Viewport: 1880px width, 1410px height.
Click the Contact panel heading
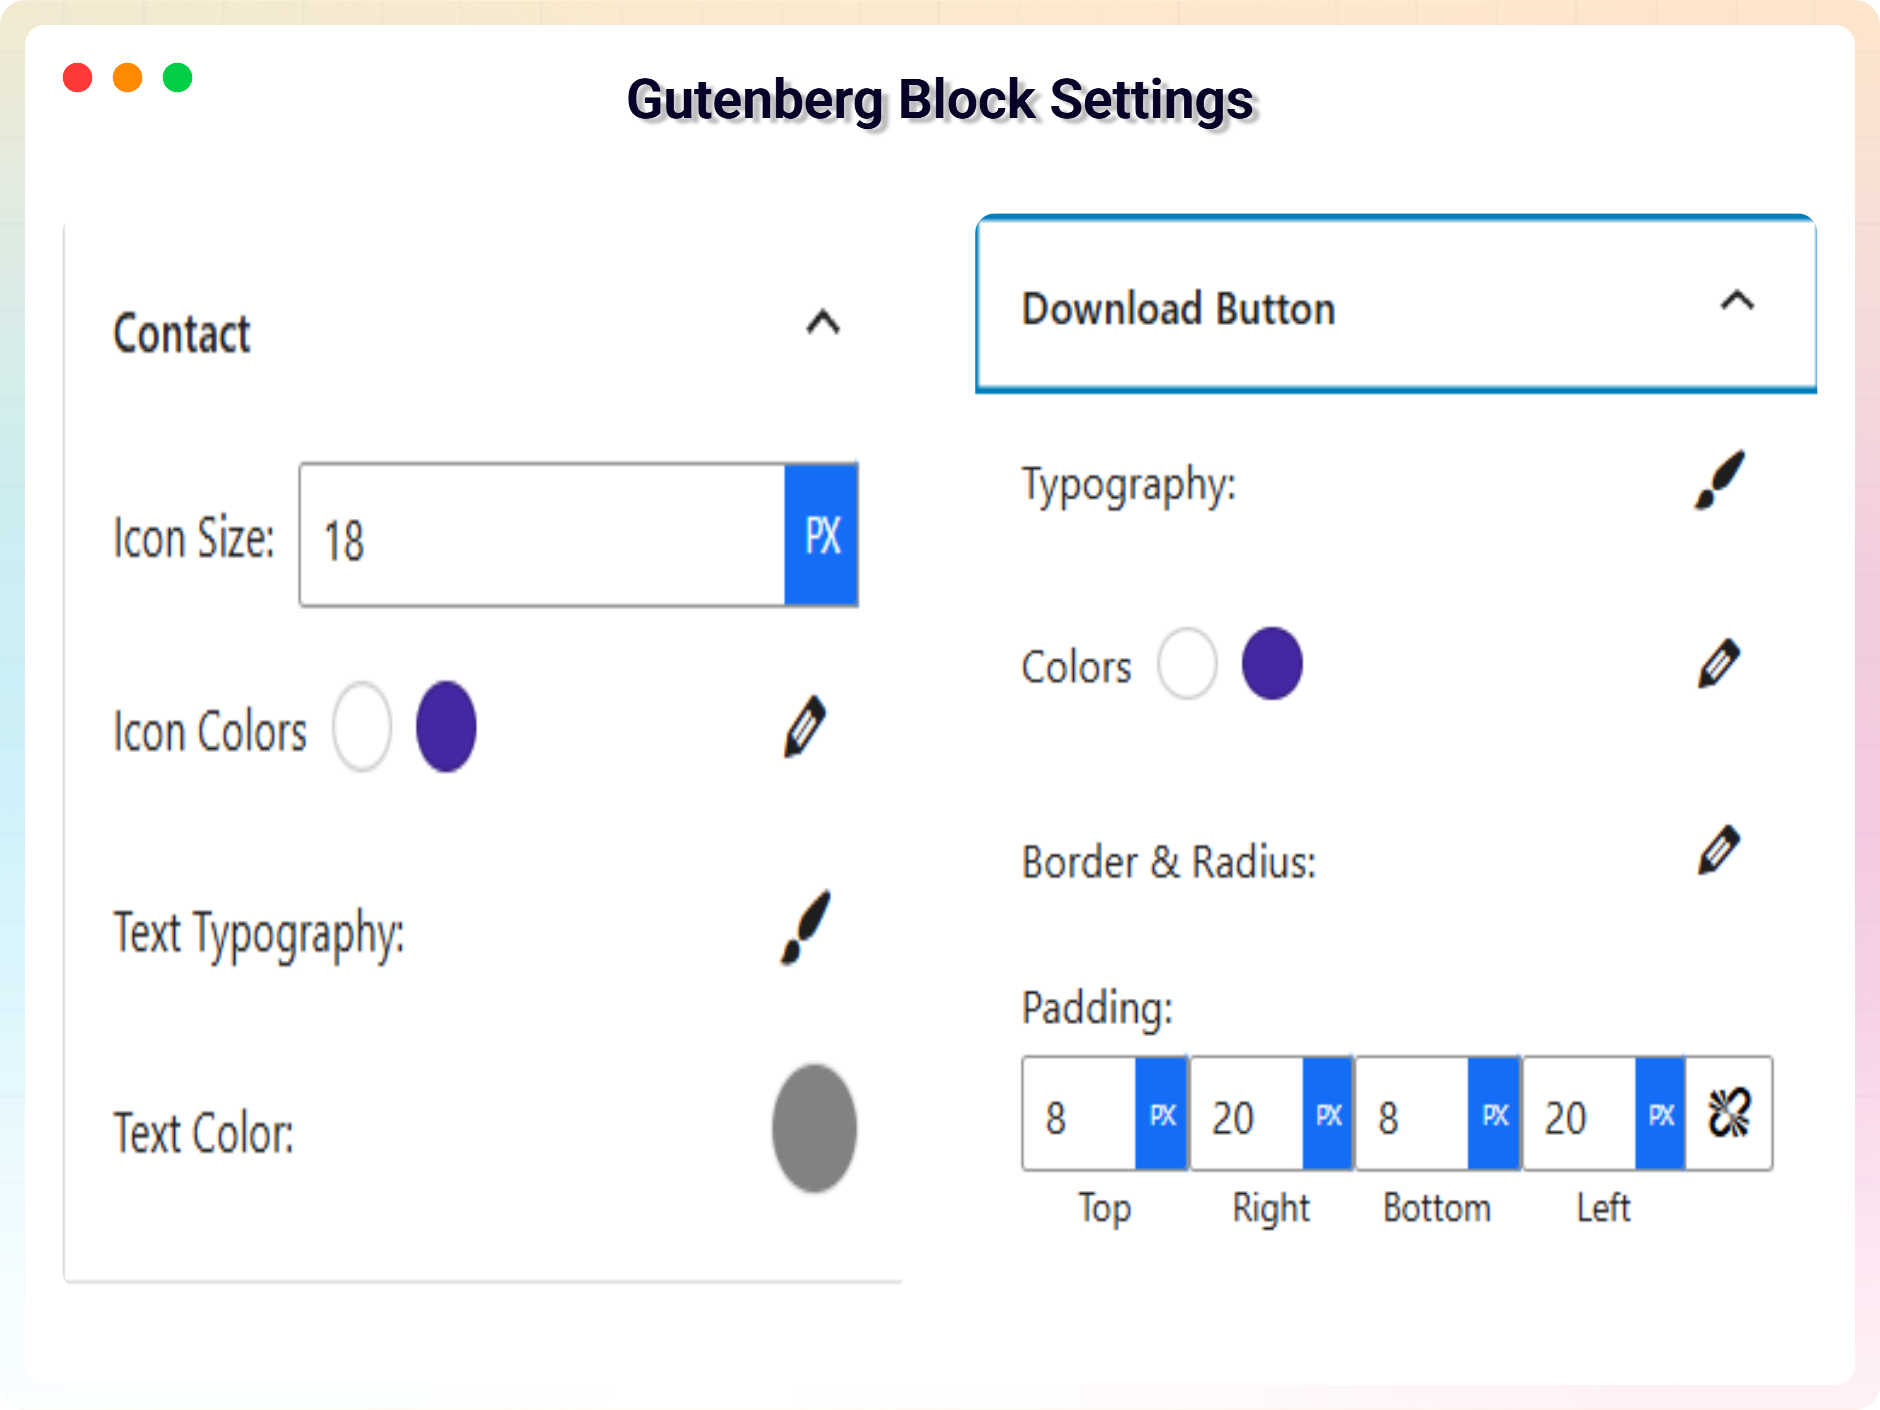[x=182, y=333]
